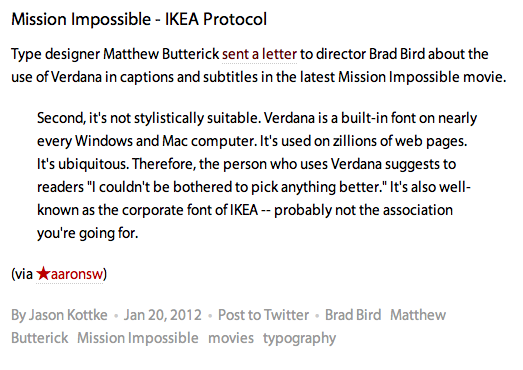Open the typography tag
This screenshot has height=370, width=523.
click(300, 339)
